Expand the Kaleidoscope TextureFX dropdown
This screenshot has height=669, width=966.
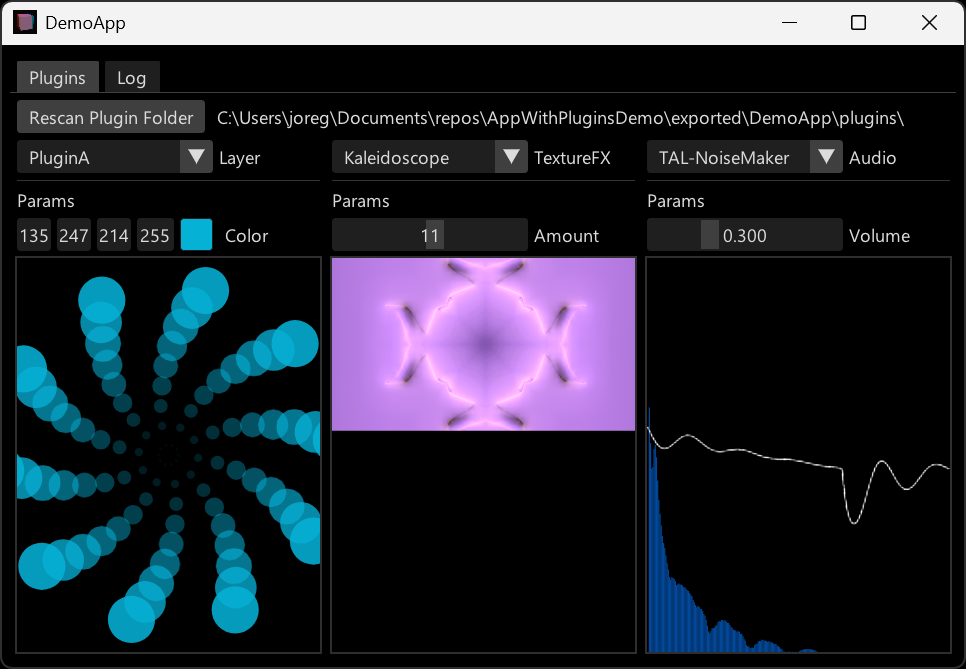point(413,157)
